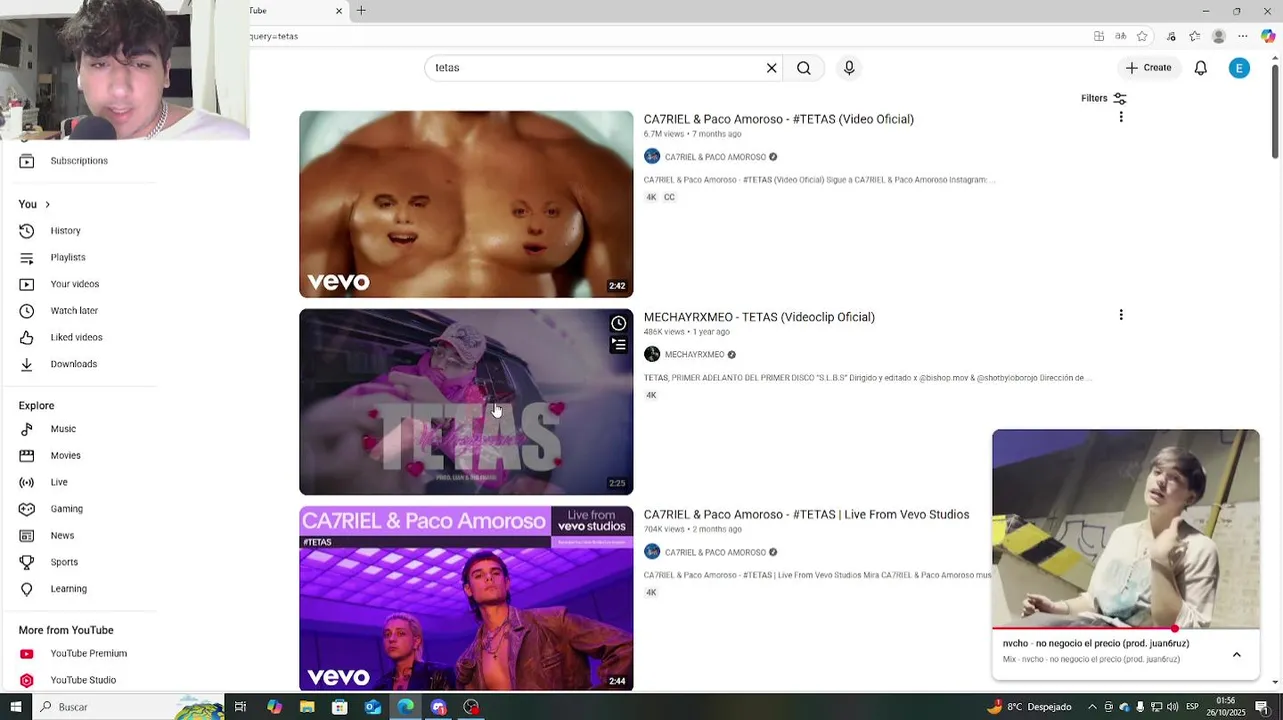
Task: Open search Filters
Action: click(x=1104, y=98)
